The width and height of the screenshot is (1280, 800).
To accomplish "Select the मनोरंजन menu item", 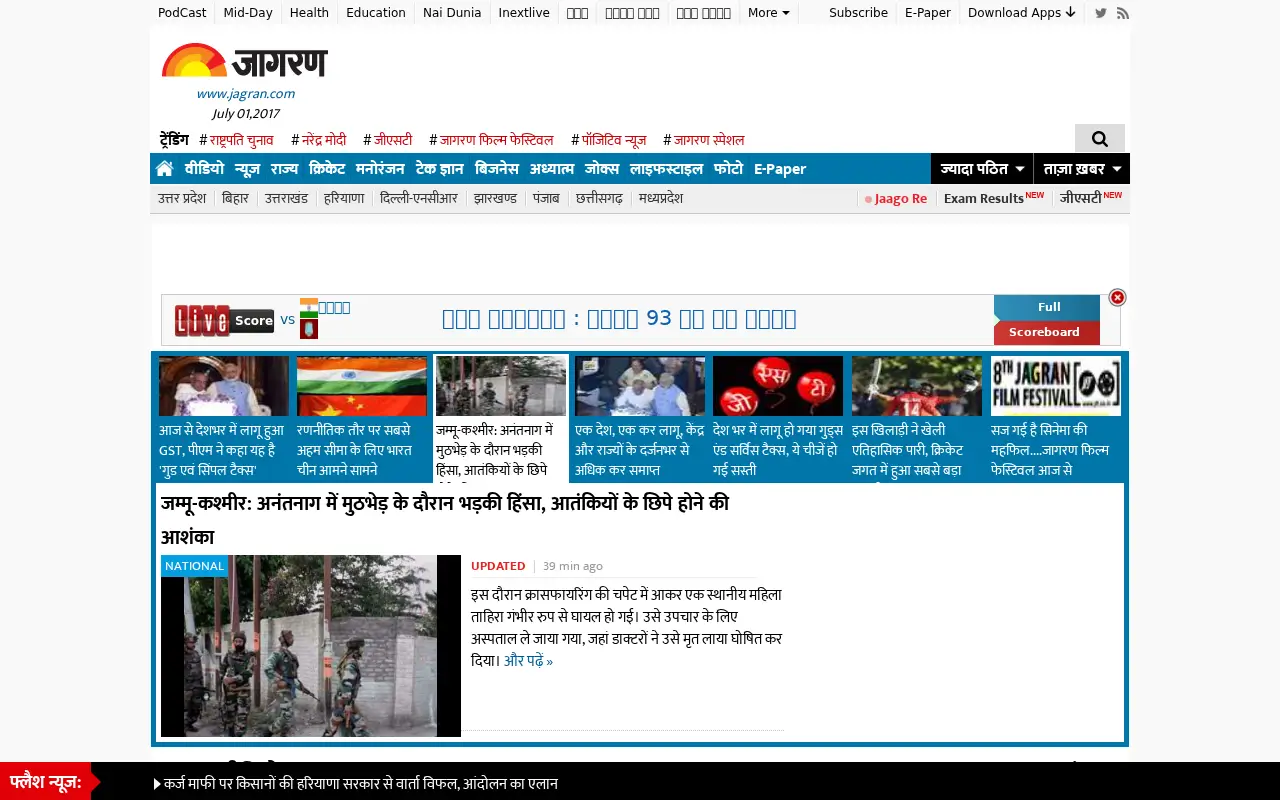I will tap(380, 169).
